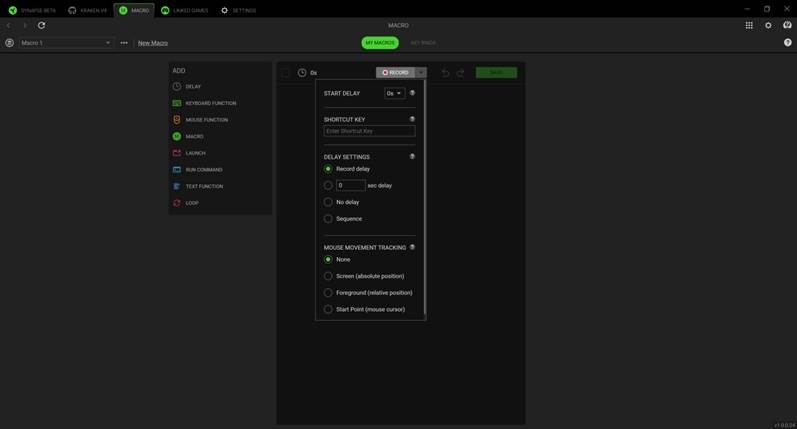This screenshot has height=429, width=797.
Task: Click the Delay Settings info icon
Action: pyautogui.click(x=412, y=157)
